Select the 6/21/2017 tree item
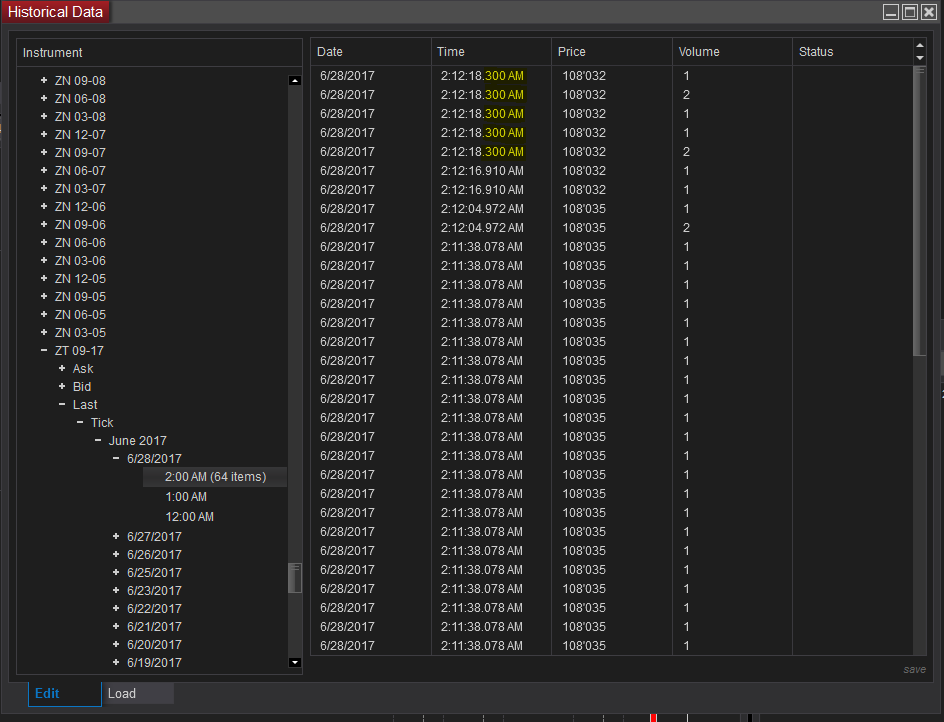 click(154, 627)
